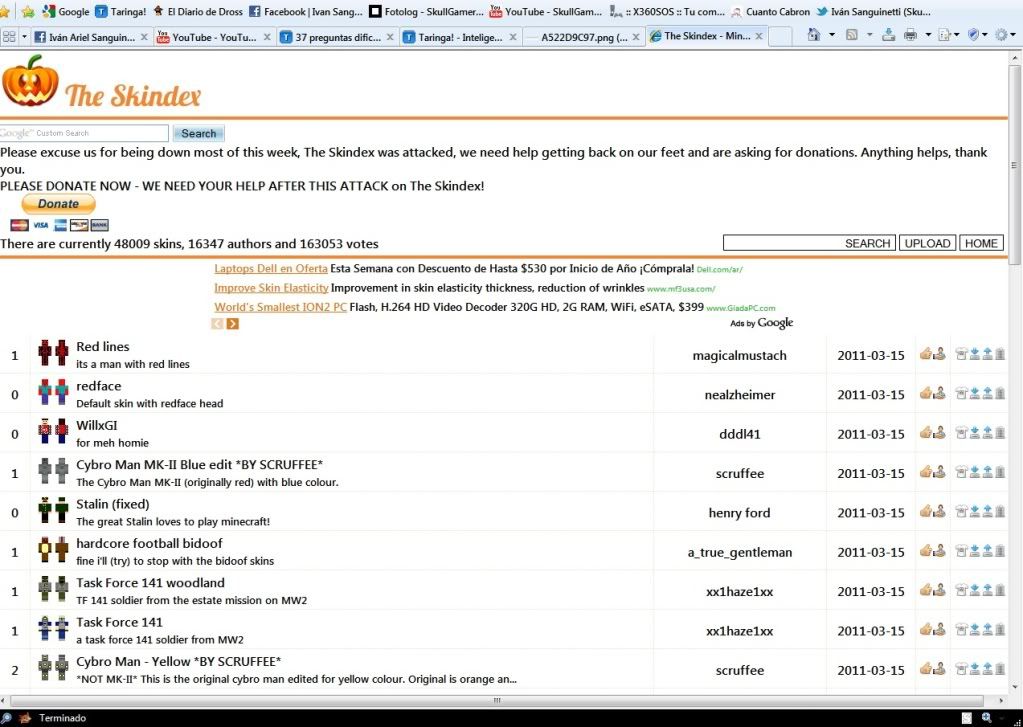The width and height of the screenshot is (1023, 727).
Task: Switch to the A522D9C97.png tab
Action: click(x=583, y=37)
